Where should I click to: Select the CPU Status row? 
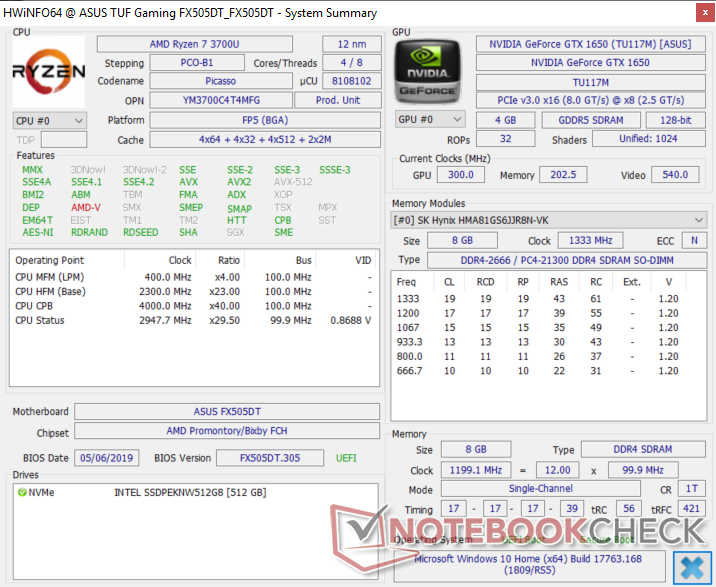click(x=194, y=320)
